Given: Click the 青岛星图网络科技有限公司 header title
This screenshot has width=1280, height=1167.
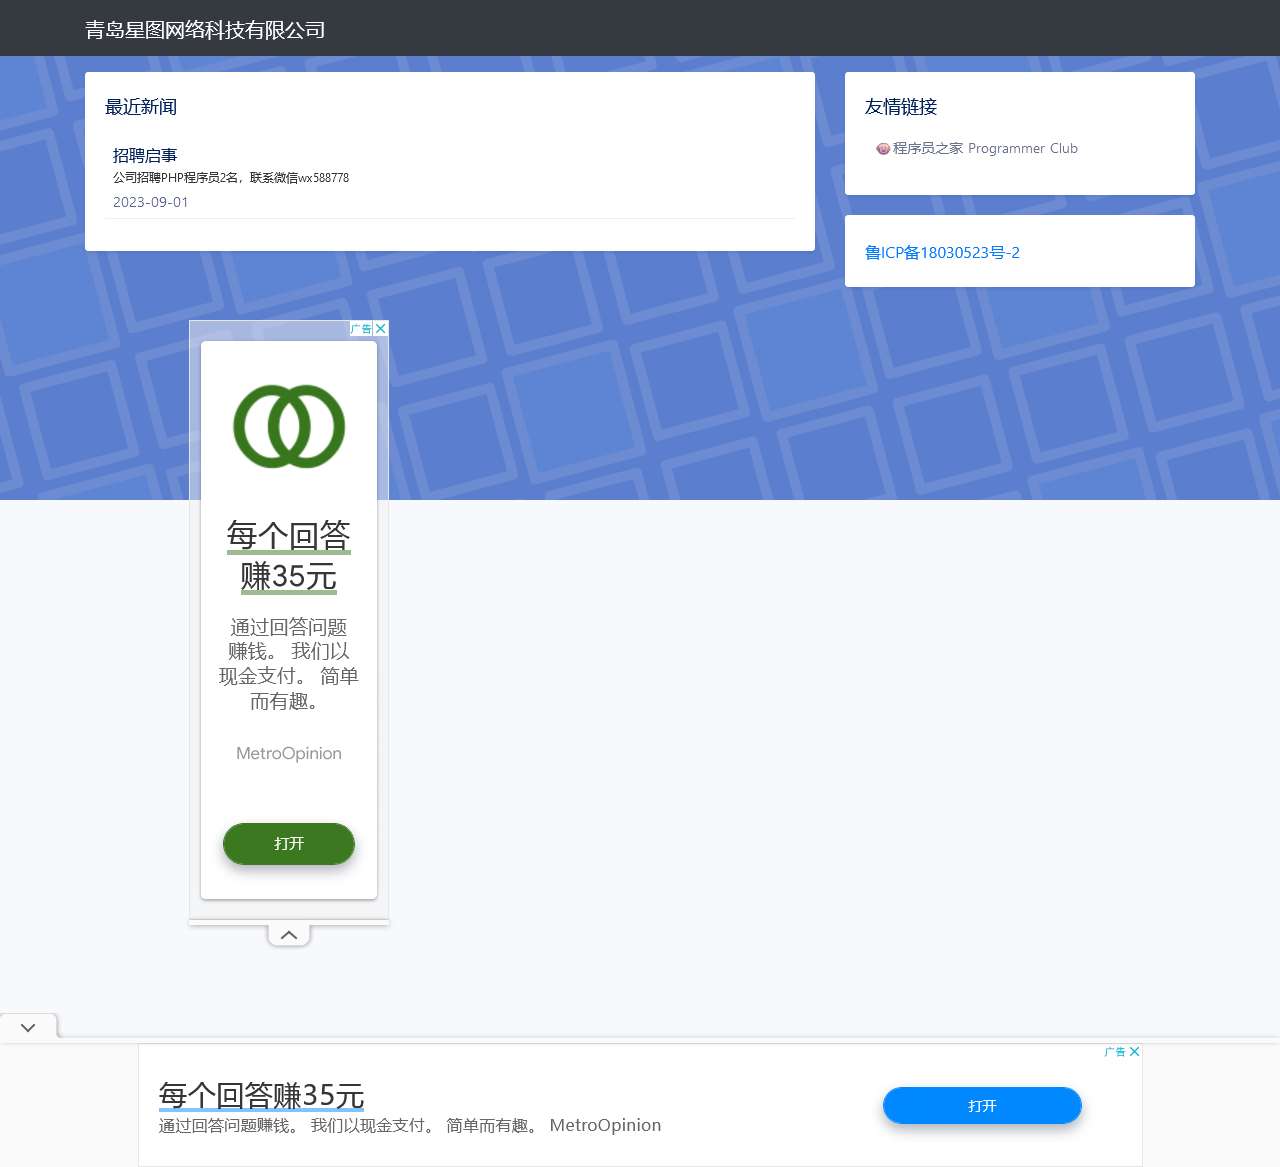Looking at the screenshot, I should tap(206, 30).
